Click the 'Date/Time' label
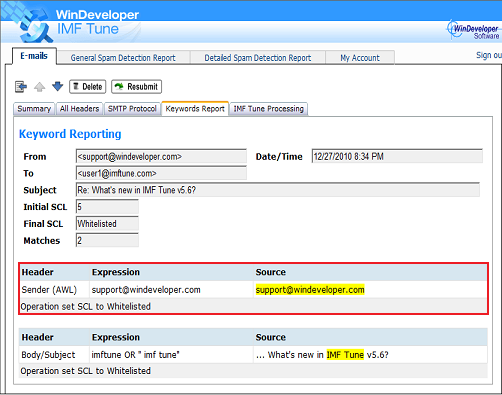The width and height of the screenshot is (502, 395). pos(279,157)
